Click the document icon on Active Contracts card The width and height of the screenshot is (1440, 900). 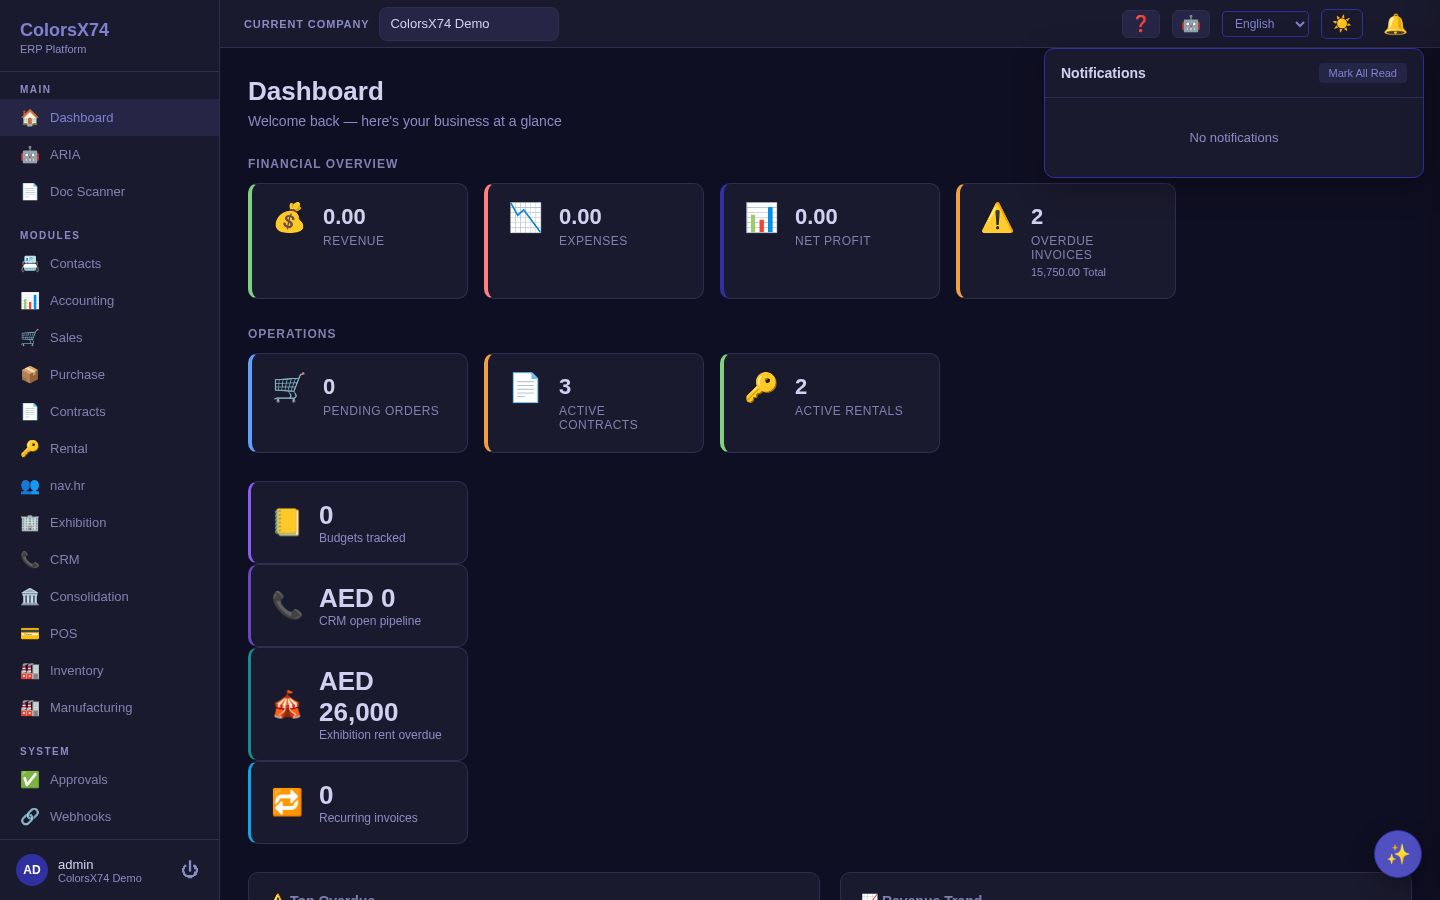pyautogui.click(x=525, y=388)
